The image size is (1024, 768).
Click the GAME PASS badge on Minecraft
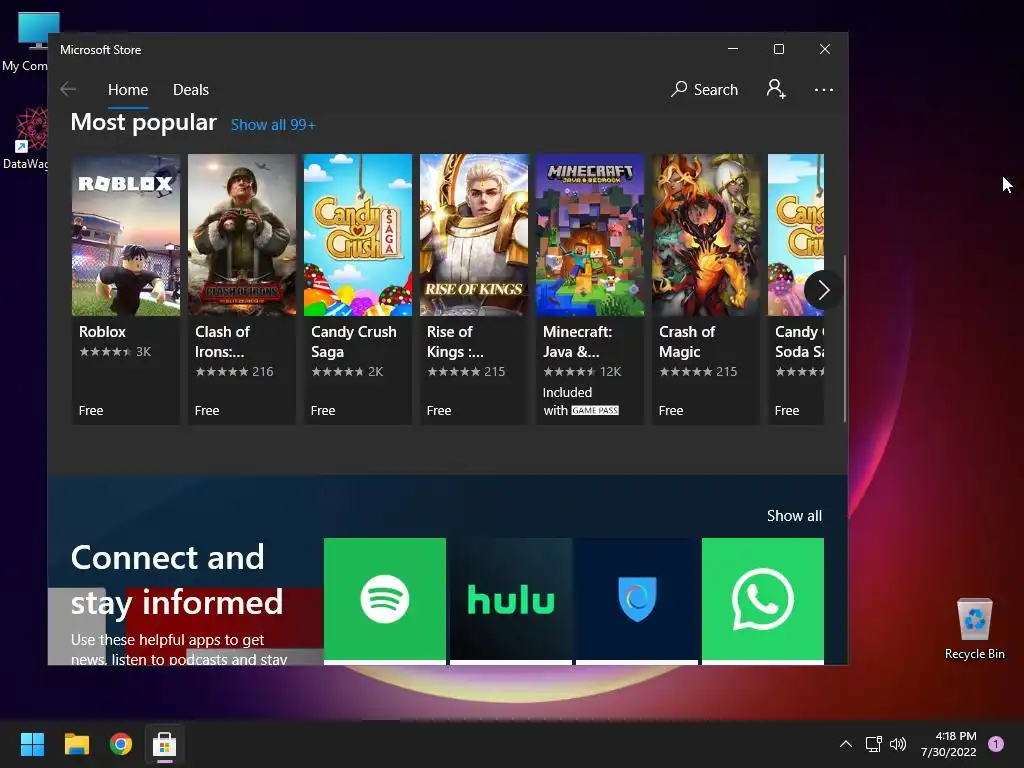pos(595,410)
